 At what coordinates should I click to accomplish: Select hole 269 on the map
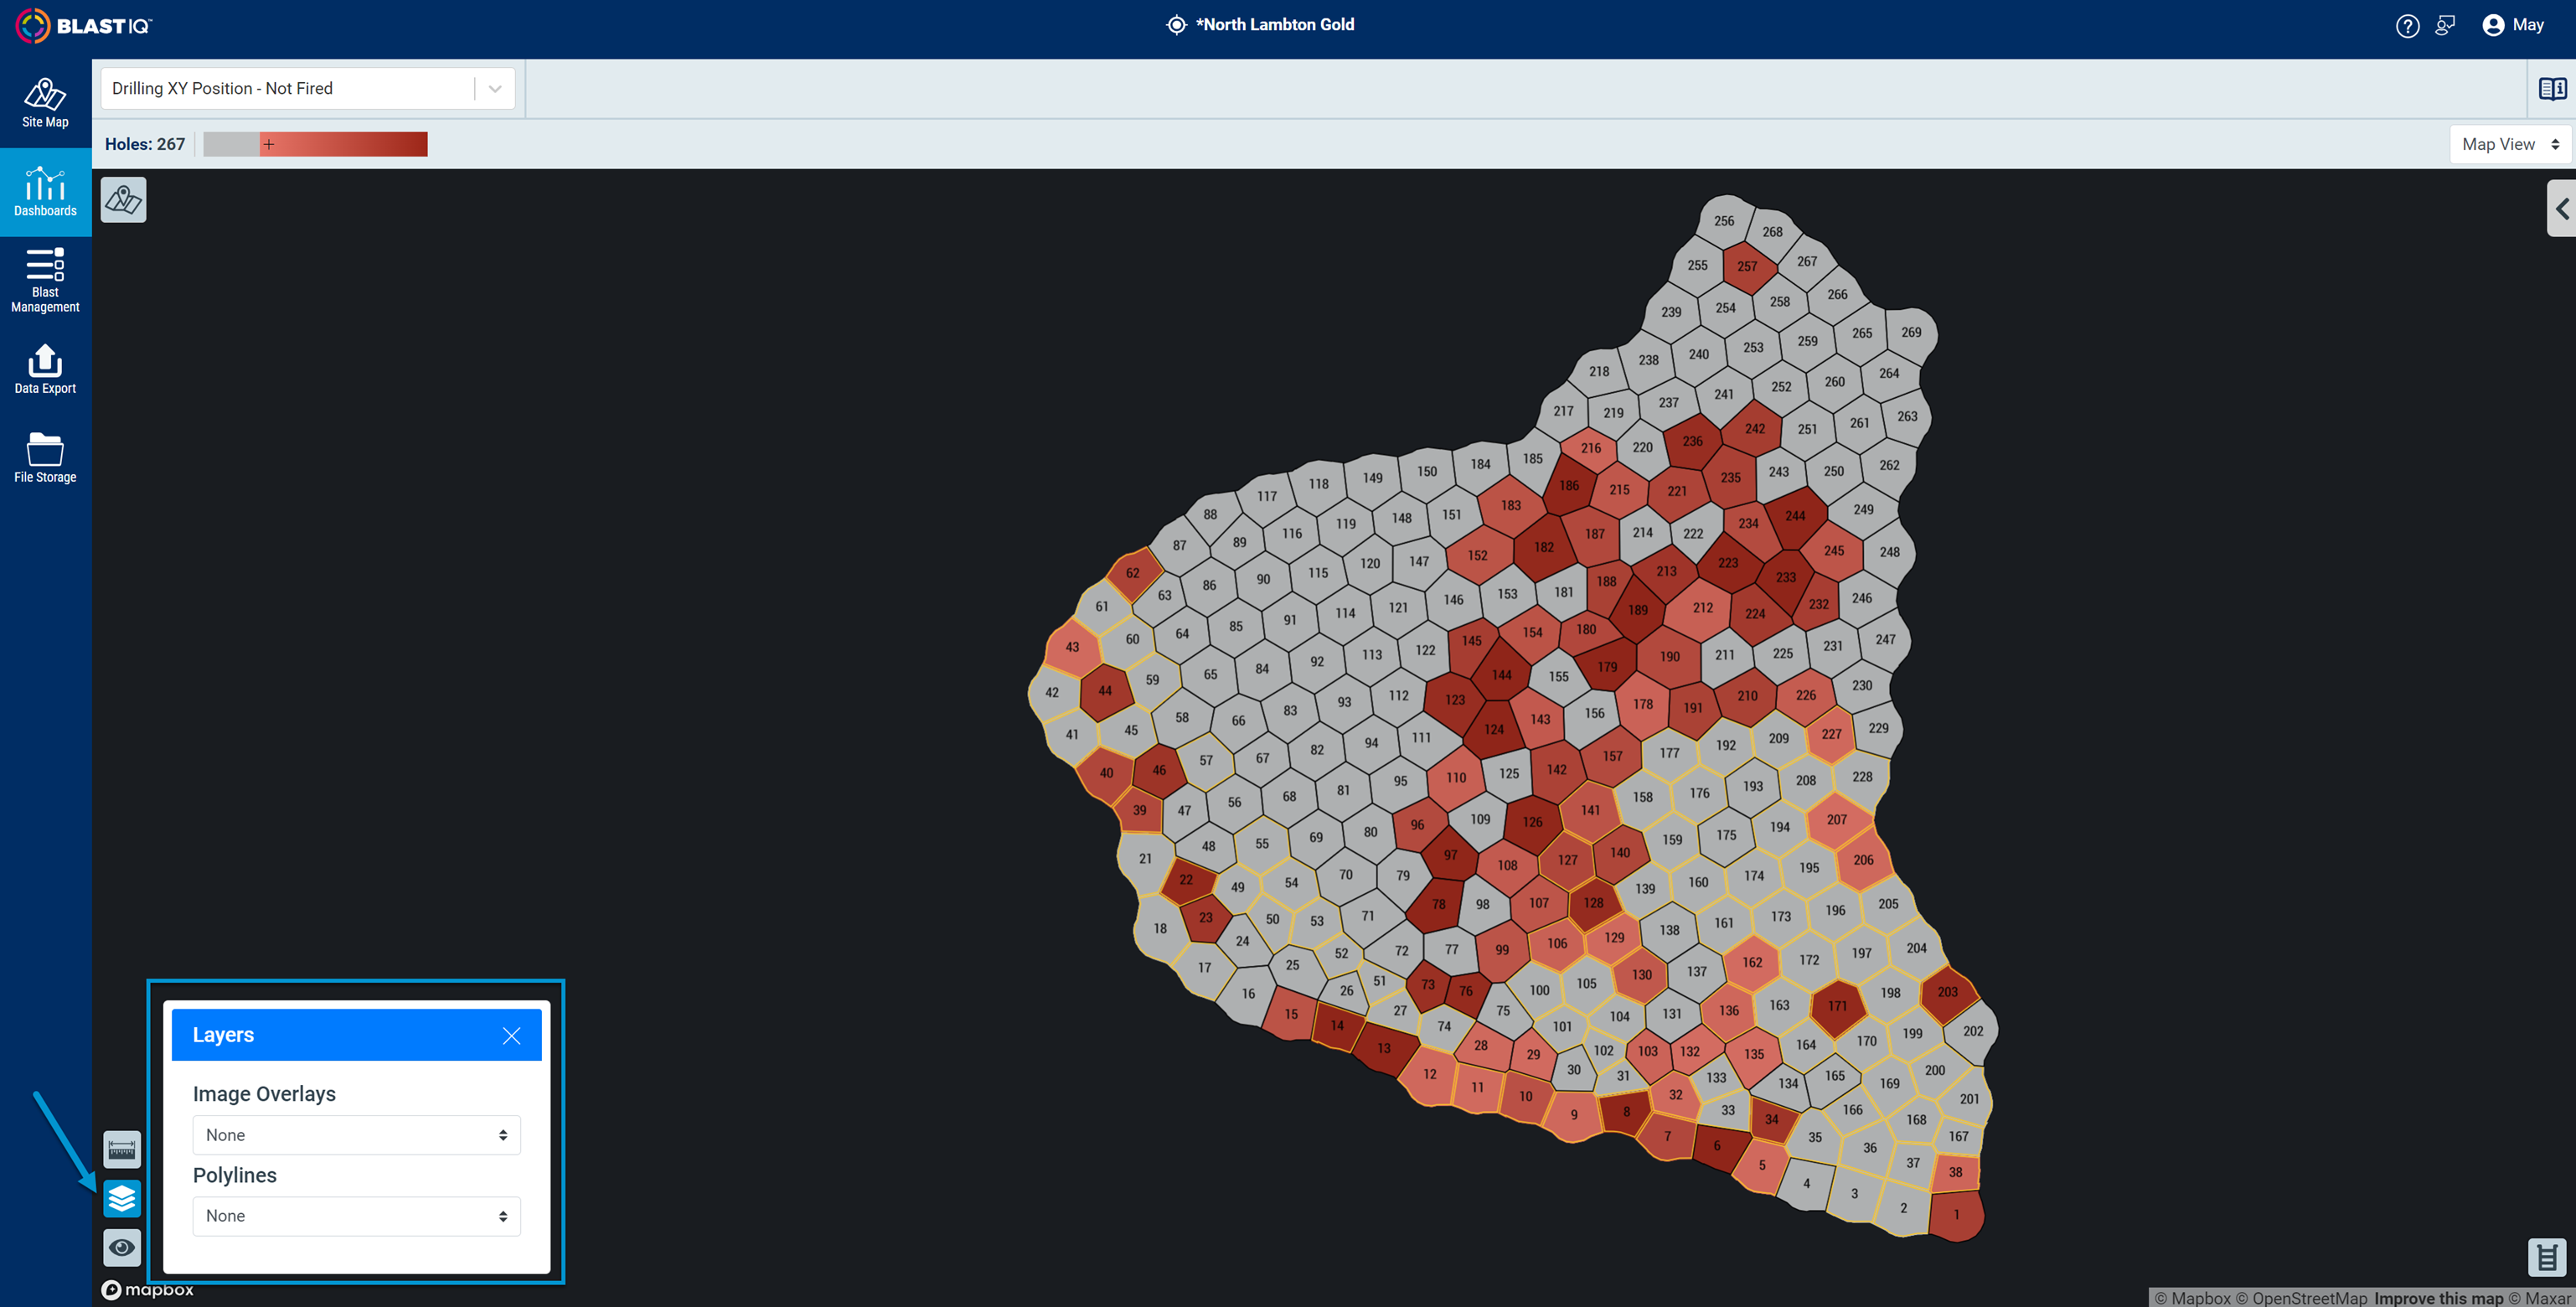(1910, 332)
